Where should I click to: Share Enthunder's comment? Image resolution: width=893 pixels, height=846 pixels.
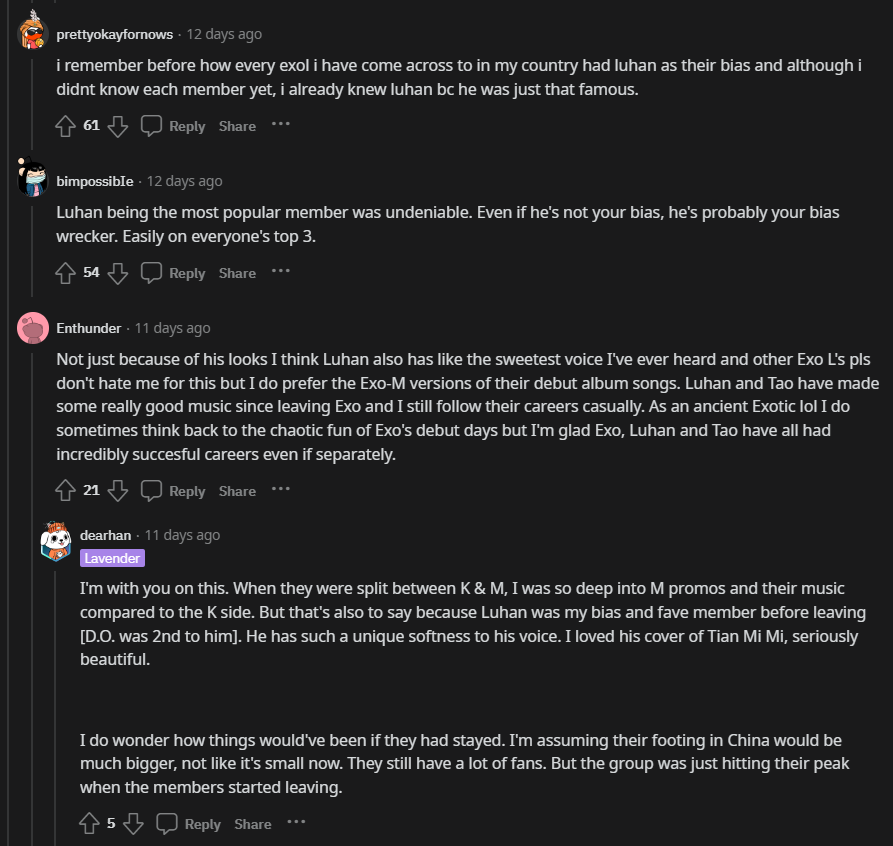click(x=237, y=491)
